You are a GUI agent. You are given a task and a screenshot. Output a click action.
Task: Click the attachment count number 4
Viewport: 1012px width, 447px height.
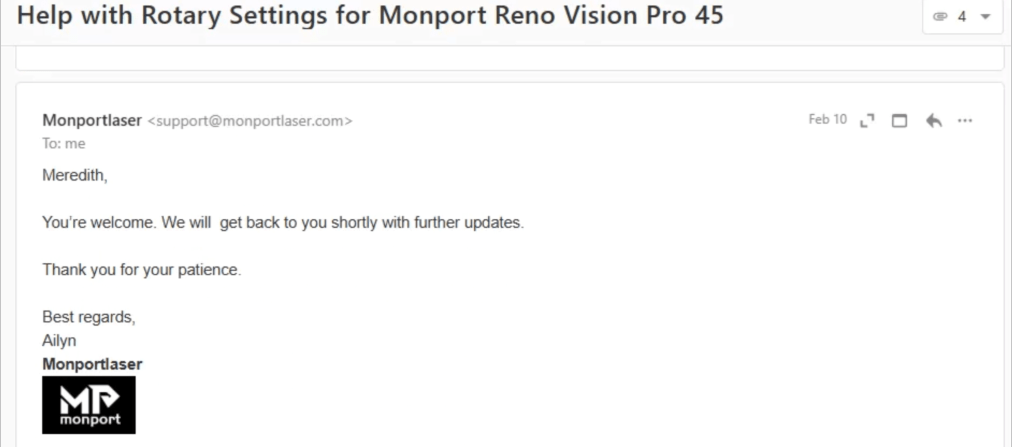962,17
